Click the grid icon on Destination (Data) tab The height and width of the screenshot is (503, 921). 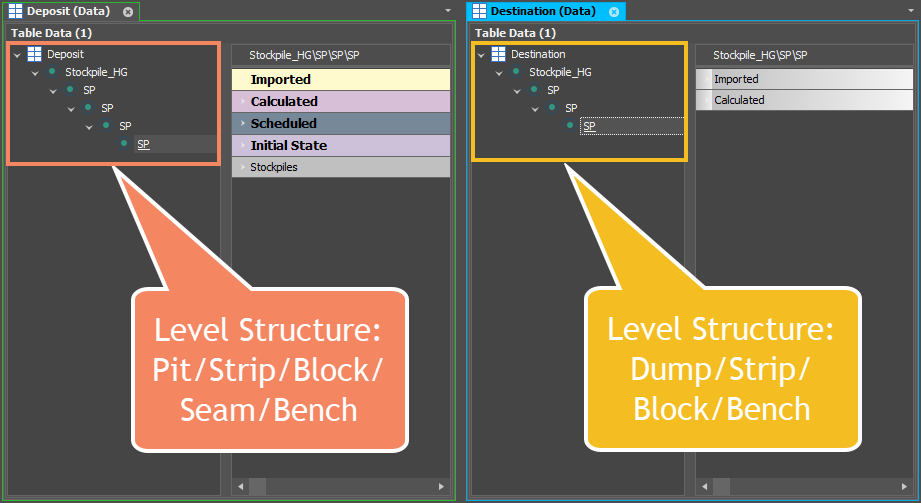[x=479, y=11]
